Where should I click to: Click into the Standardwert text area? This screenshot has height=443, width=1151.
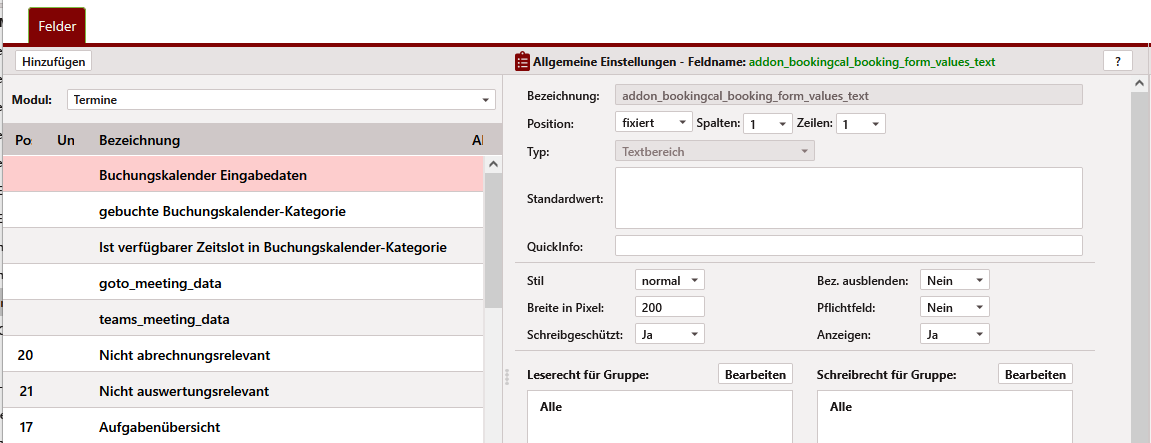(848, 198)
